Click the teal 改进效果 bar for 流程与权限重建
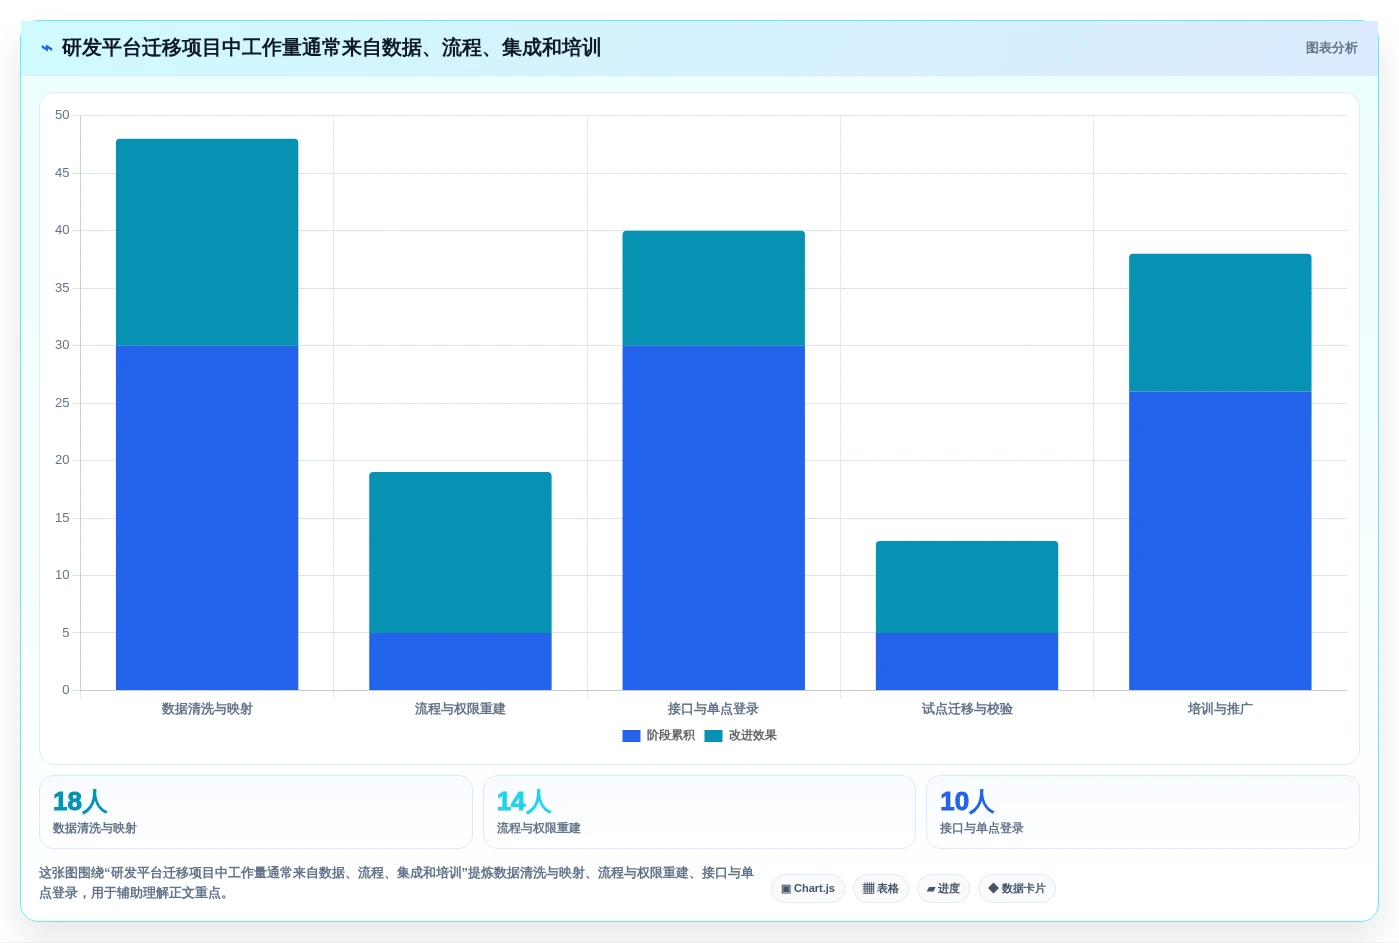1399x943 pixels. 460,552
